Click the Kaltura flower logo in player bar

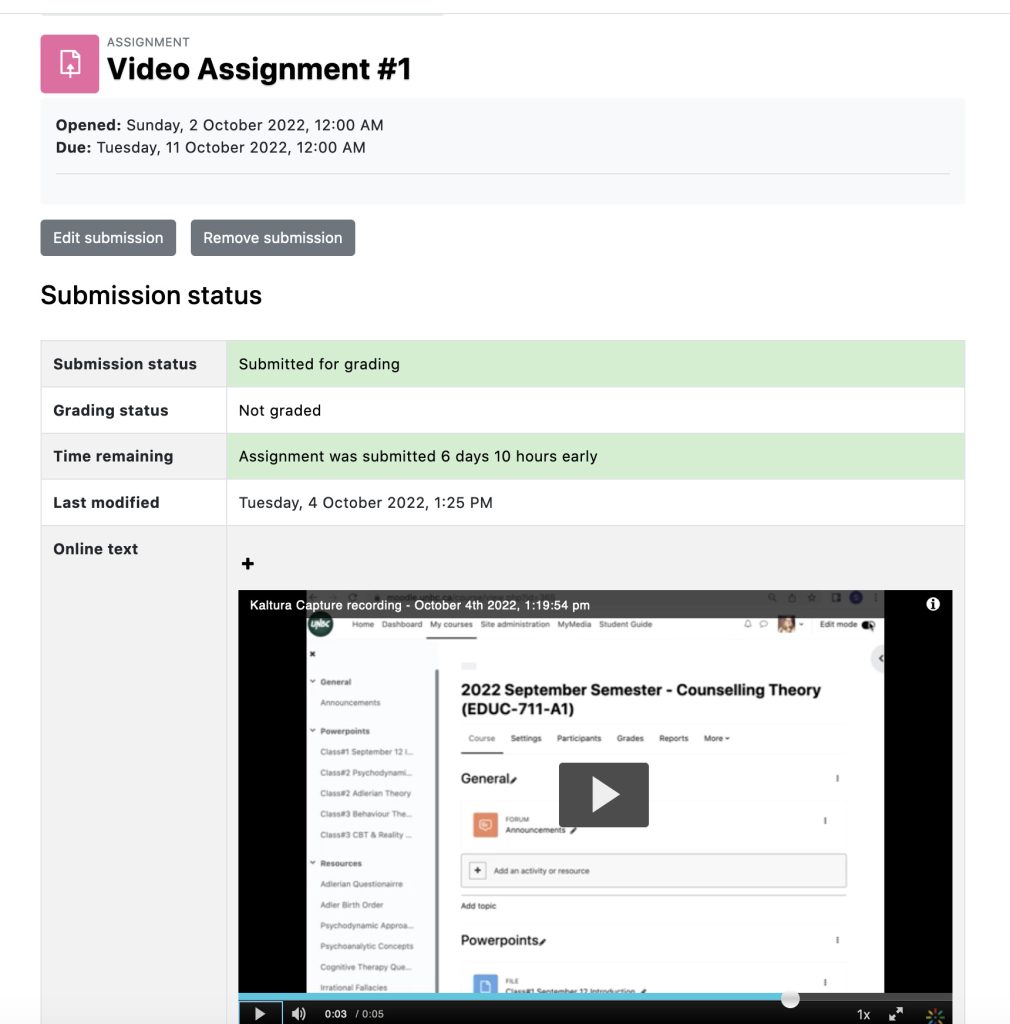pyautogui.click(x=935, y=1013)
